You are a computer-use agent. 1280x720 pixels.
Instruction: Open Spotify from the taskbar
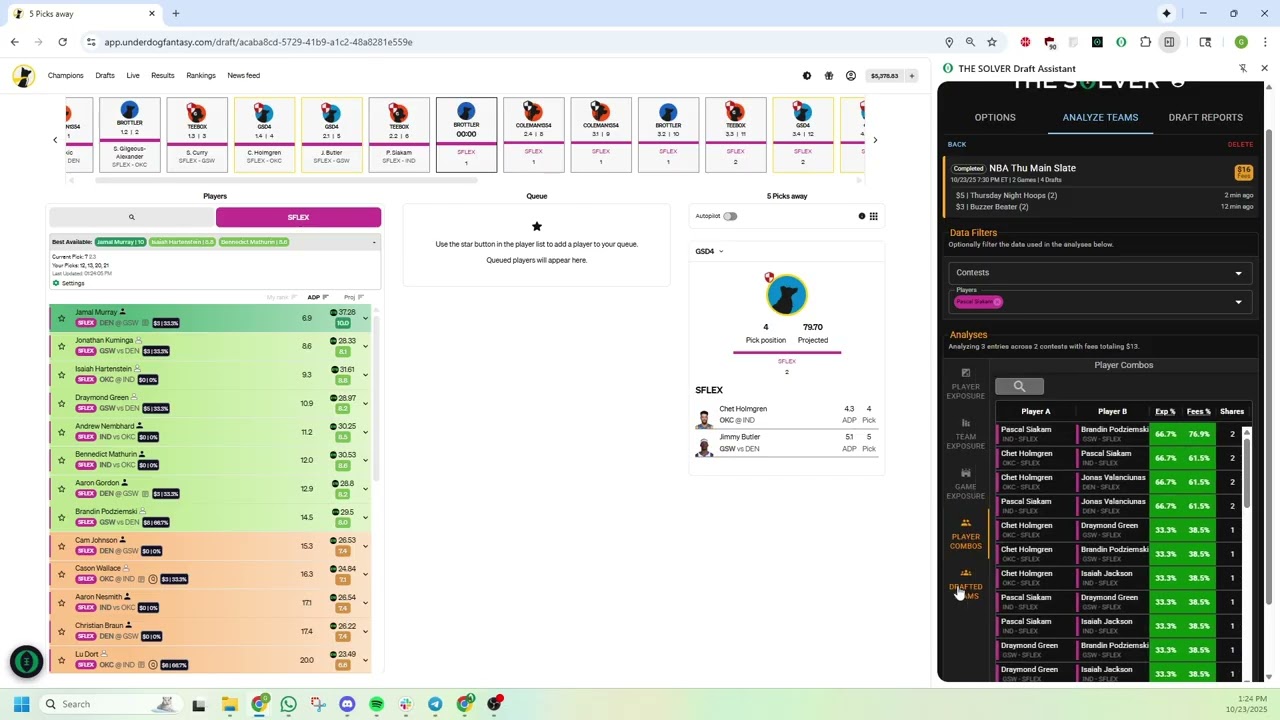coord(376,704)
